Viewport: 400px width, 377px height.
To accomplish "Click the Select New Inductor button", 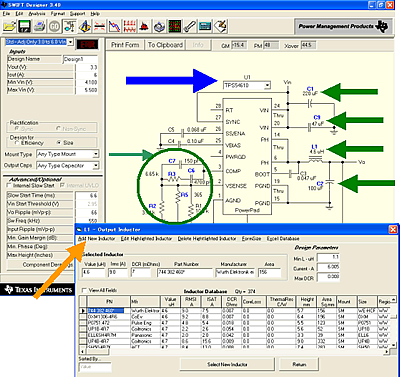I will click(227, 364).
